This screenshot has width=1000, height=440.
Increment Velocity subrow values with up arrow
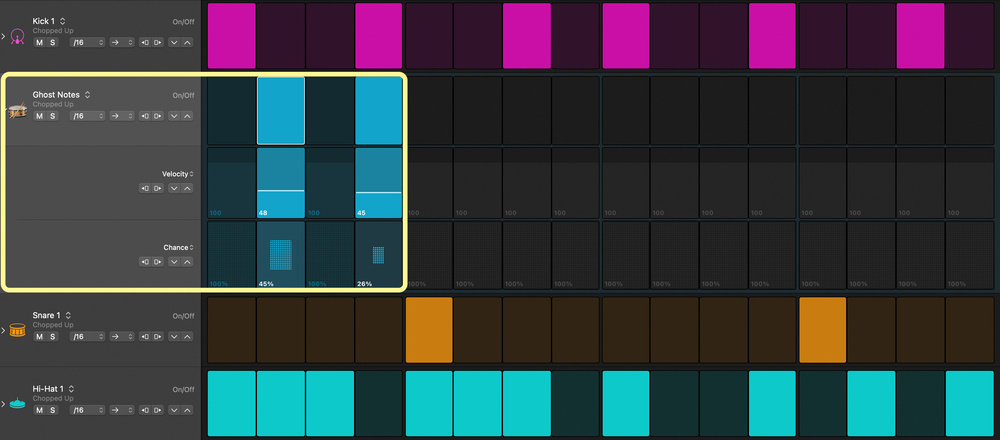point(188,188)
